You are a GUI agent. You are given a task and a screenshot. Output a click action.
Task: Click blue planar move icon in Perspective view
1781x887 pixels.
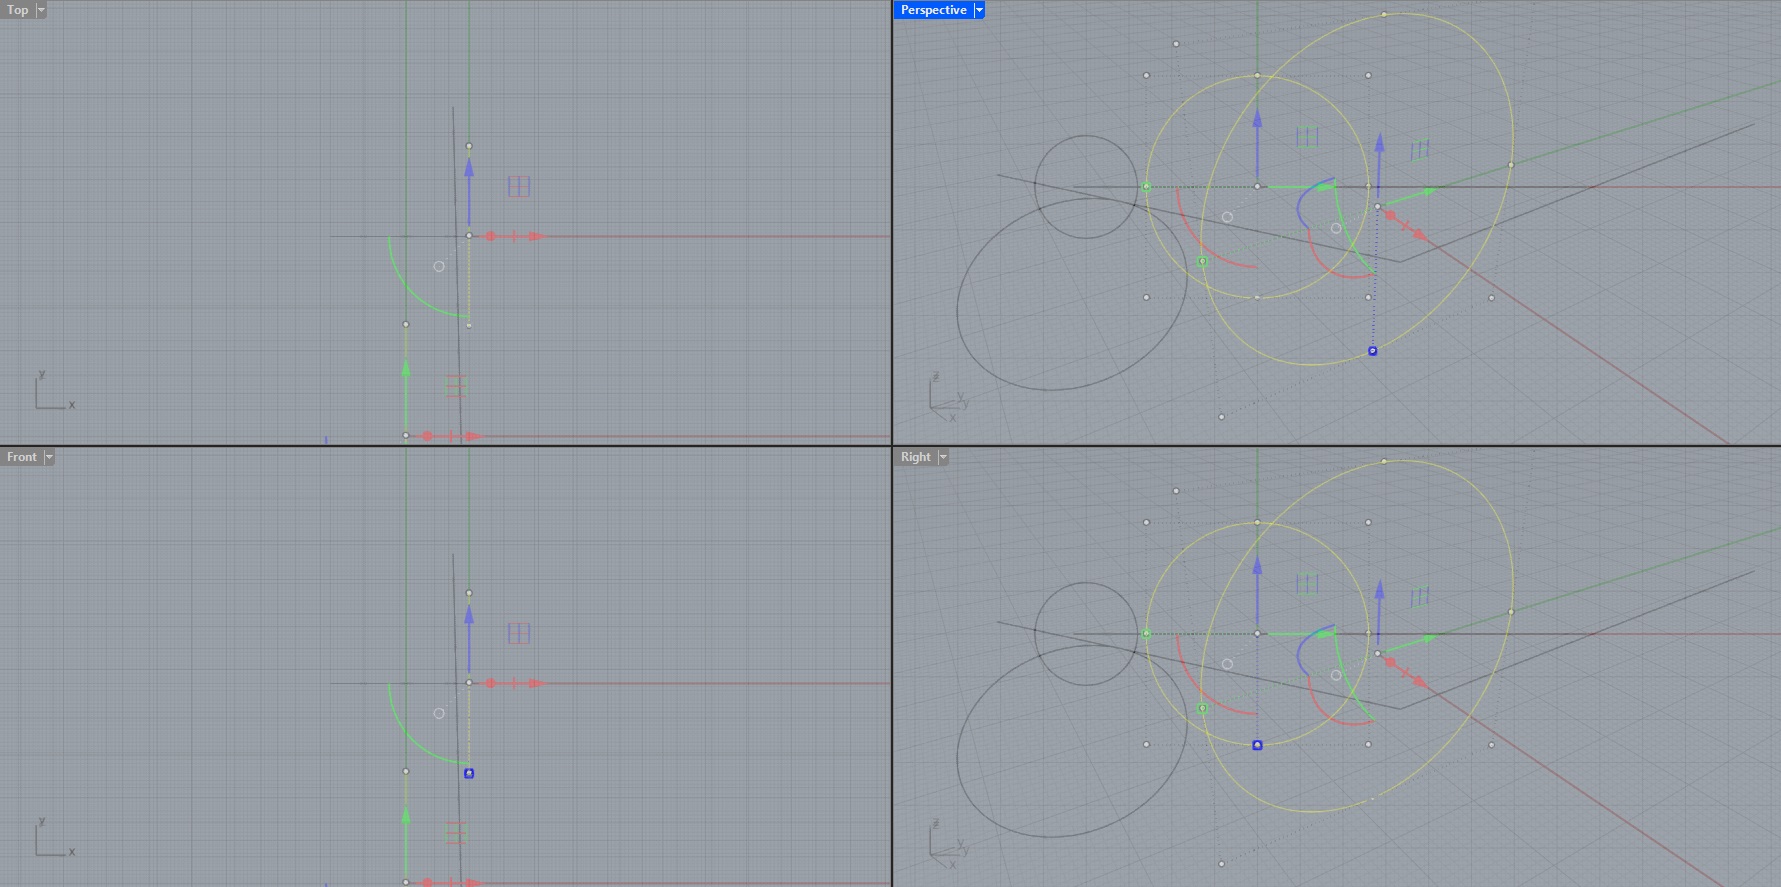click(x=1419, y=150)
